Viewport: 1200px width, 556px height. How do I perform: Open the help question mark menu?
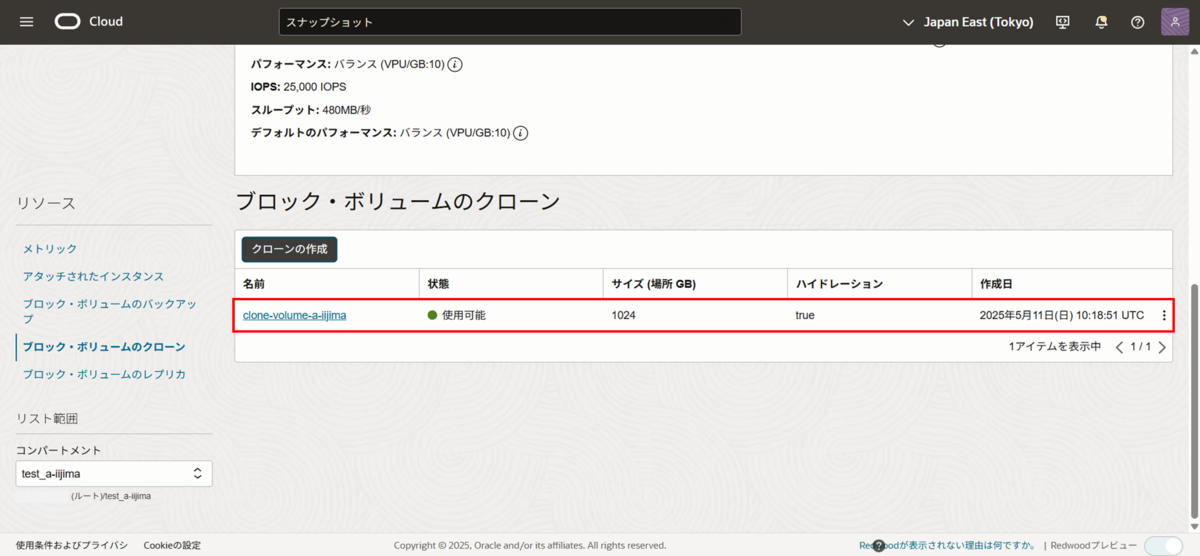pyautogui.click(x=1137, y=22)
